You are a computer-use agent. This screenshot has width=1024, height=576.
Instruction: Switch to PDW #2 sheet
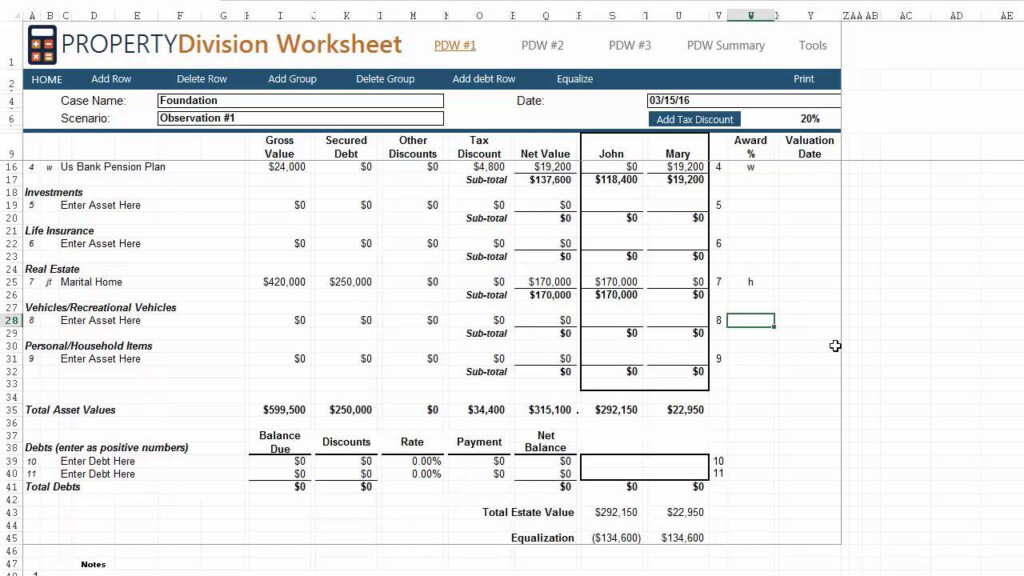542,45
